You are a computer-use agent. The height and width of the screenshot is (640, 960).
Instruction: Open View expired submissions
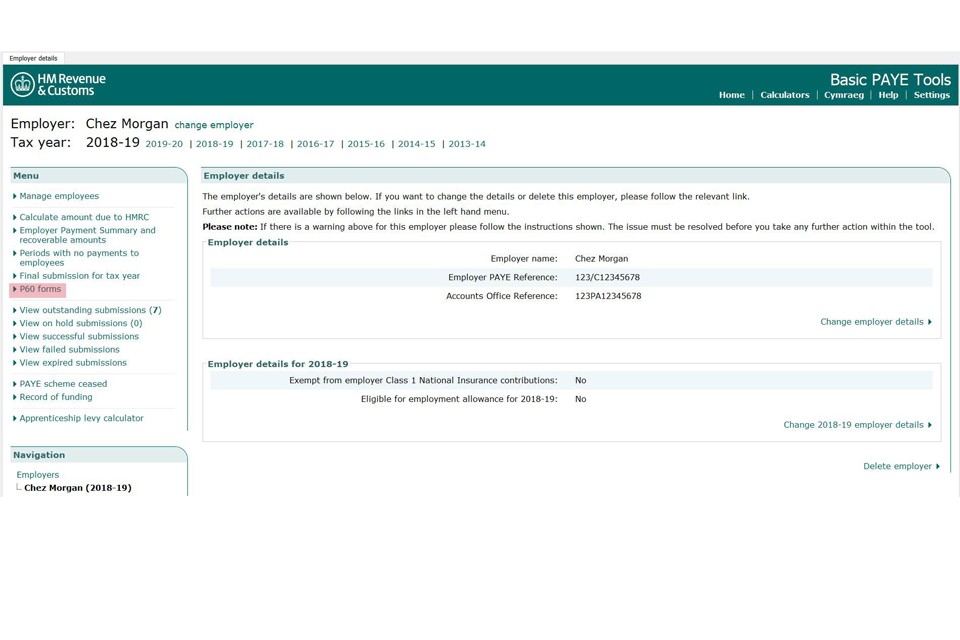[x=73, y=363]
